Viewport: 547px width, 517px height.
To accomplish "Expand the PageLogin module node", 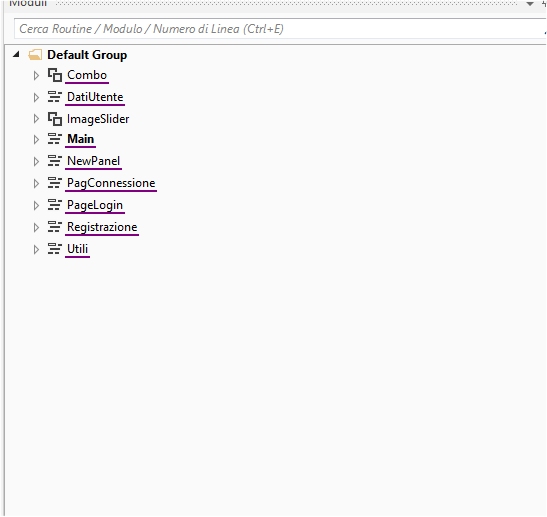I will coord(36,205).
